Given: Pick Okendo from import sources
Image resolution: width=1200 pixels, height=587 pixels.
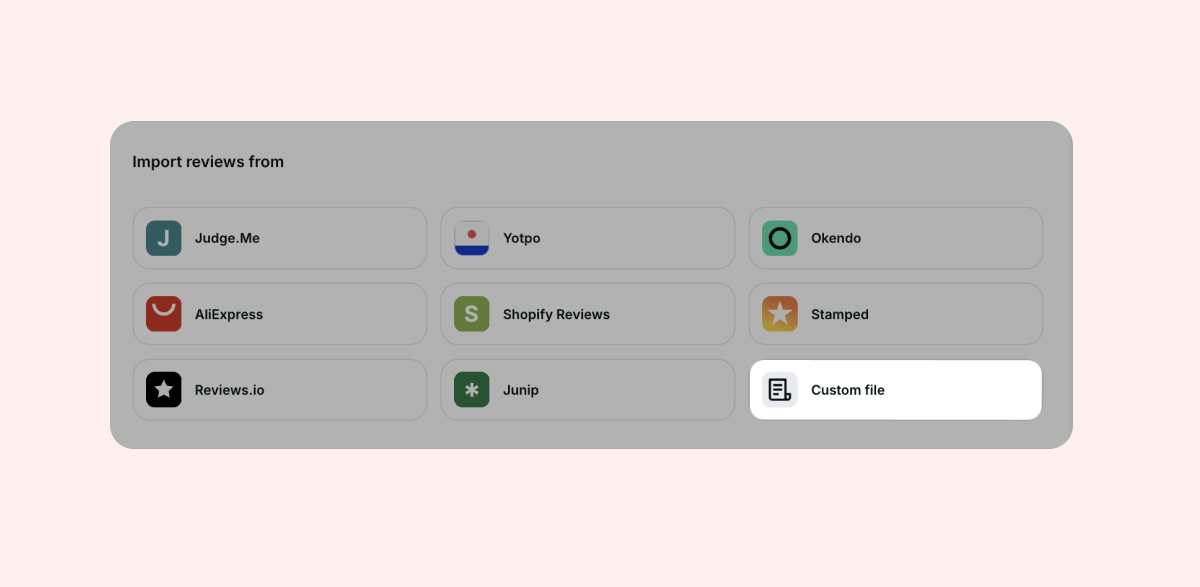Looking at the screenshot, I should (x=896, y=238).
